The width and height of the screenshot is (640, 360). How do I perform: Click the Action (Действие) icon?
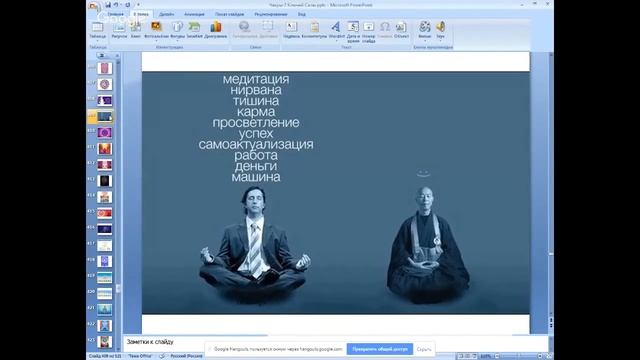(x=268, y=30)
